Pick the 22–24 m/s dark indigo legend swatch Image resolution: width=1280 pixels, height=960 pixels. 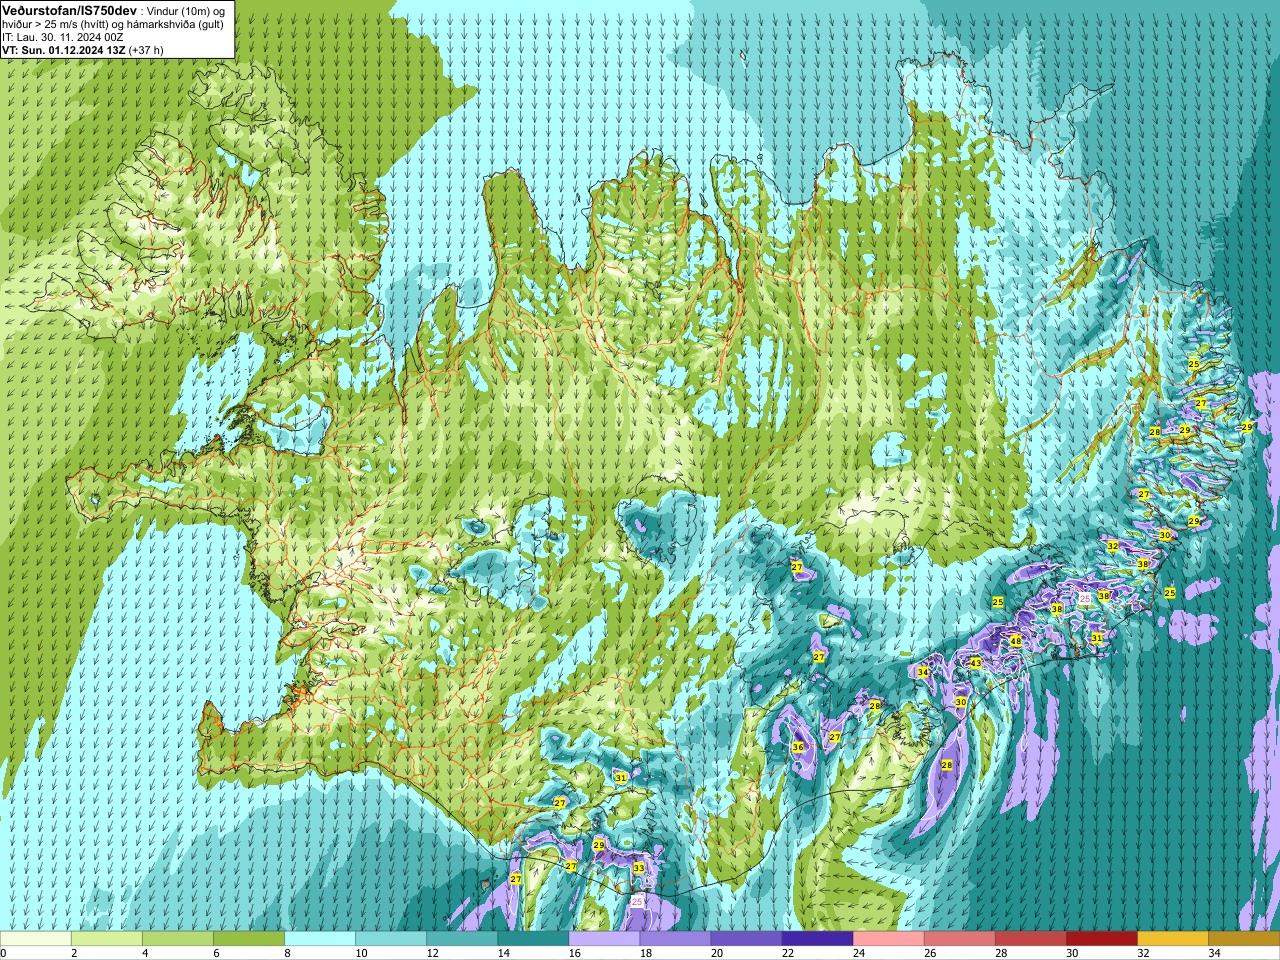tap(817, 939)
